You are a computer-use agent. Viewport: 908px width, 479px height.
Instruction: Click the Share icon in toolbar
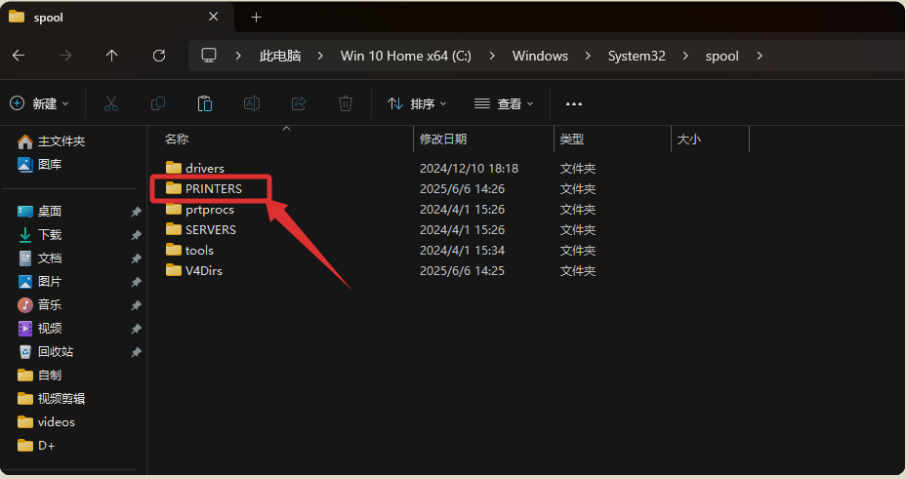298,104
